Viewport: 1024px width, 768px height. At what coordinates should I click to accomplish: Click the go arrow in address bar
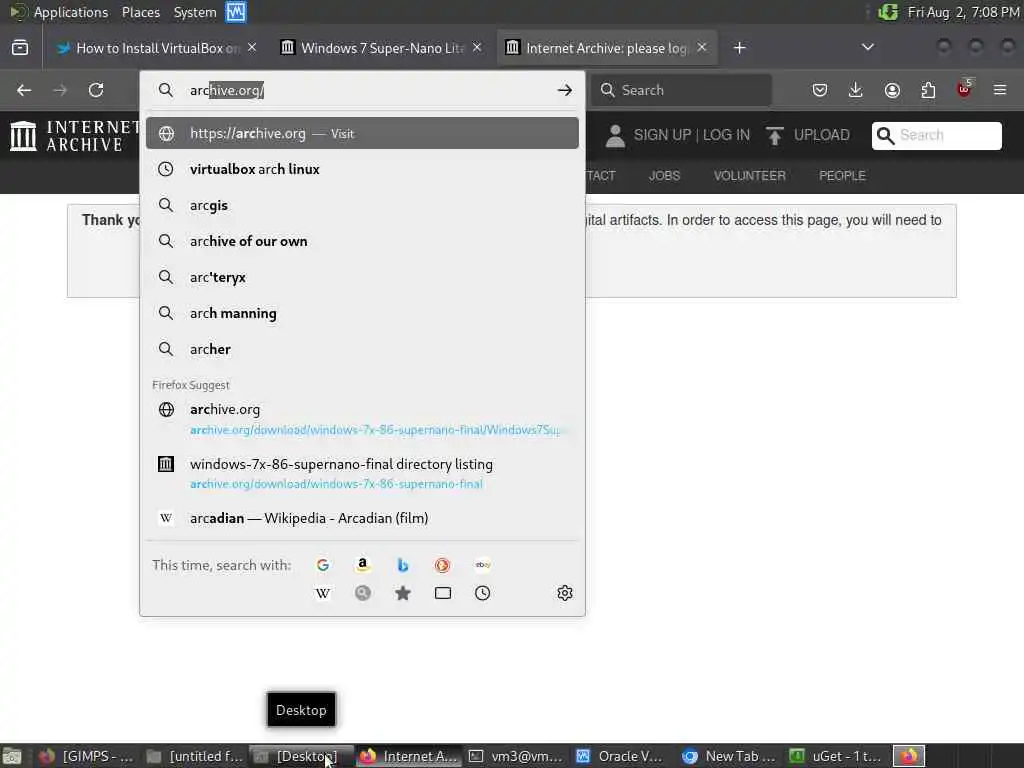pos(565,90)
